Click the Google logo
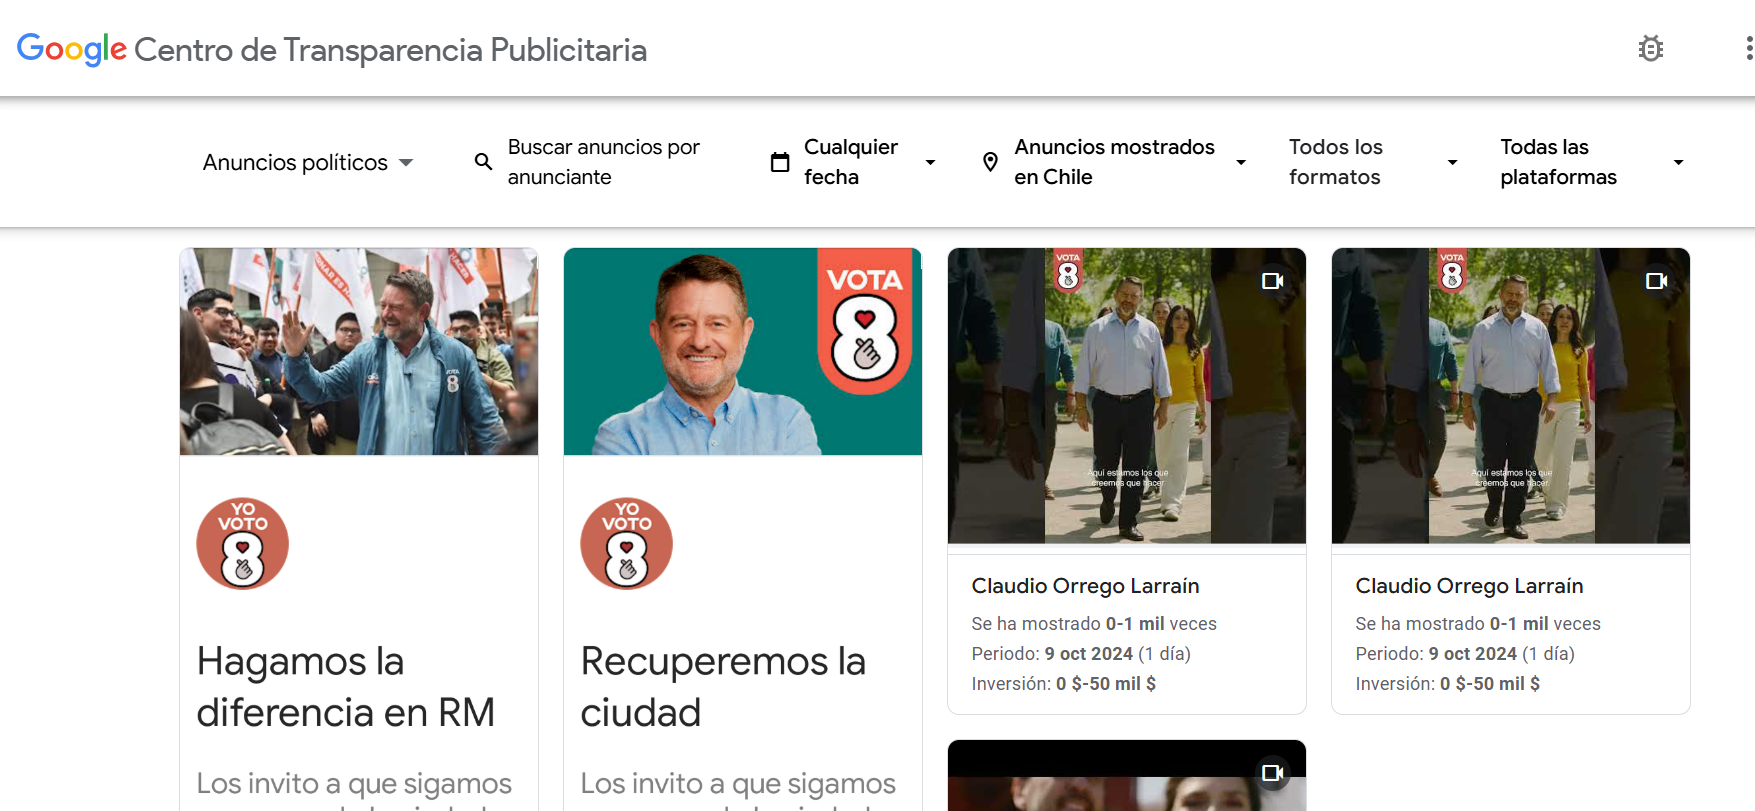 72,49
